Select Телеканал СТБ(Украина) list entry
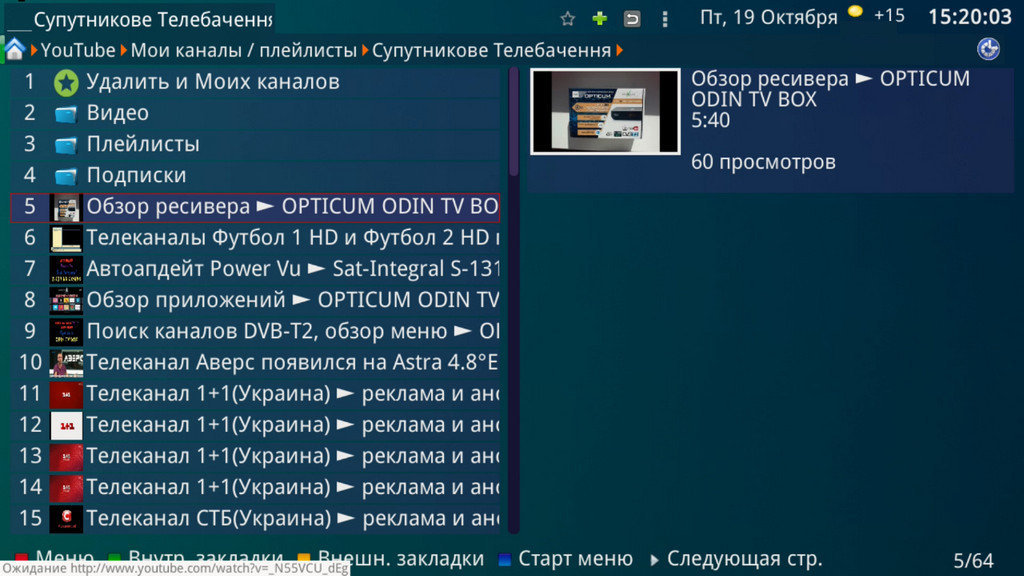1024x576 pixels. 292,518
